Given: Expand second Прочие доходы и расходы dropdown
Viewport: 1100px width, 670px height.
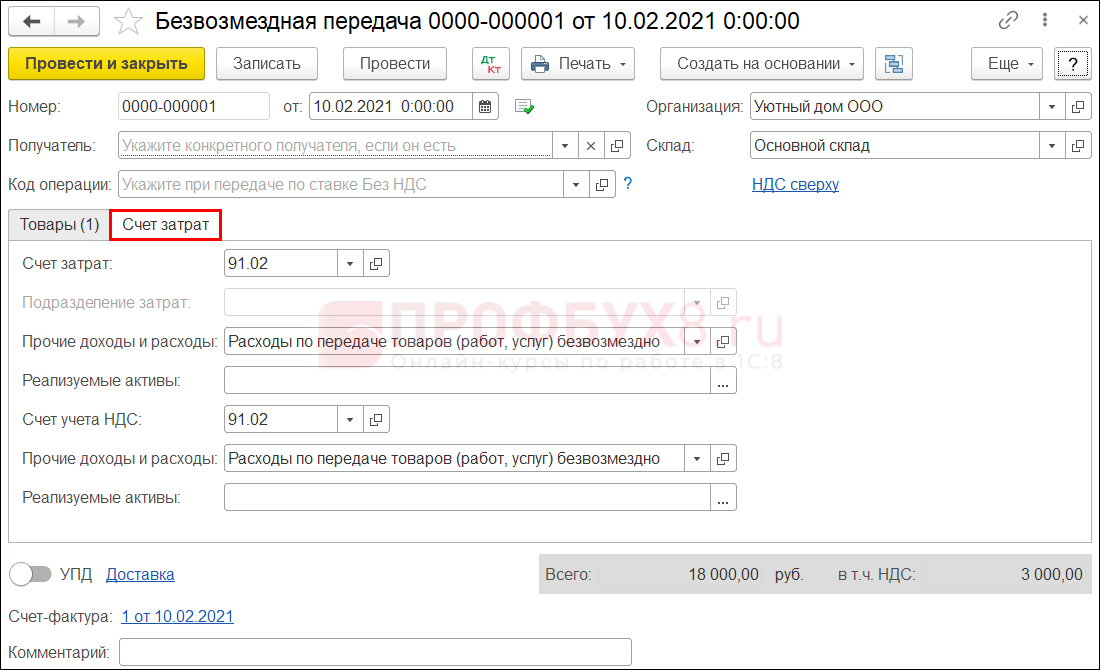Looking at the screenshot, I should pos(697,459).
